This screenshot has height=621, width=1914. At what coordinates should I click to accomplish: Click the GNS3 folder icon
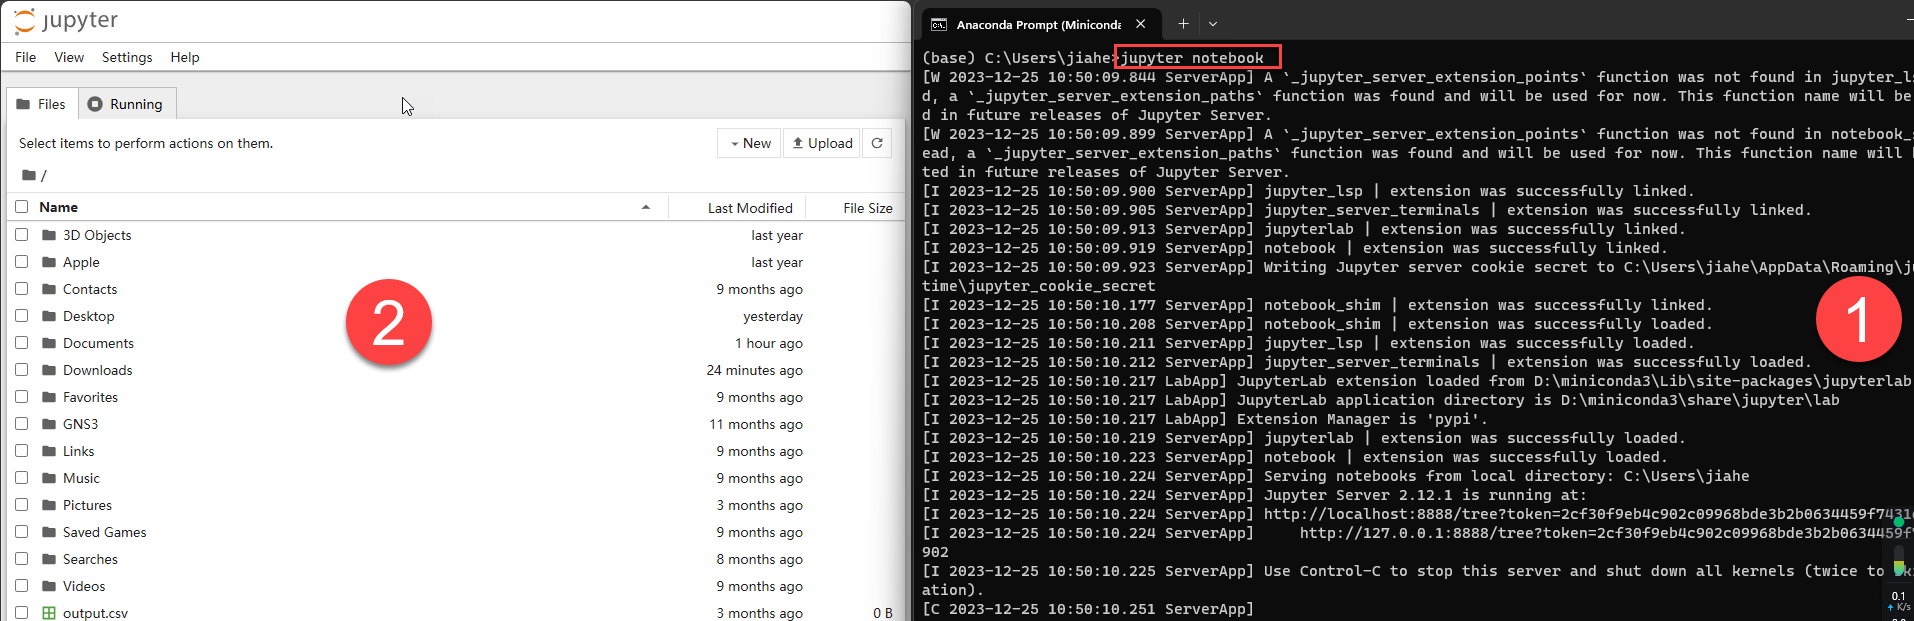tap(49, 424)
